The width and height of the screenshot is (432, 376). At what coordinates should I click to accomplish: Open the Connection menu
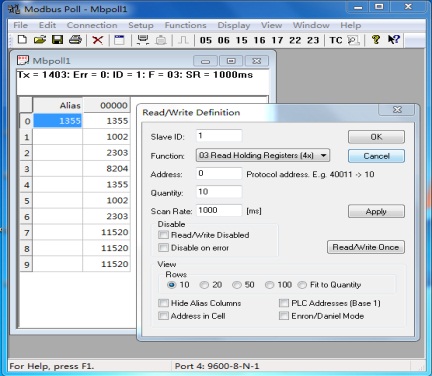point(92,25)
